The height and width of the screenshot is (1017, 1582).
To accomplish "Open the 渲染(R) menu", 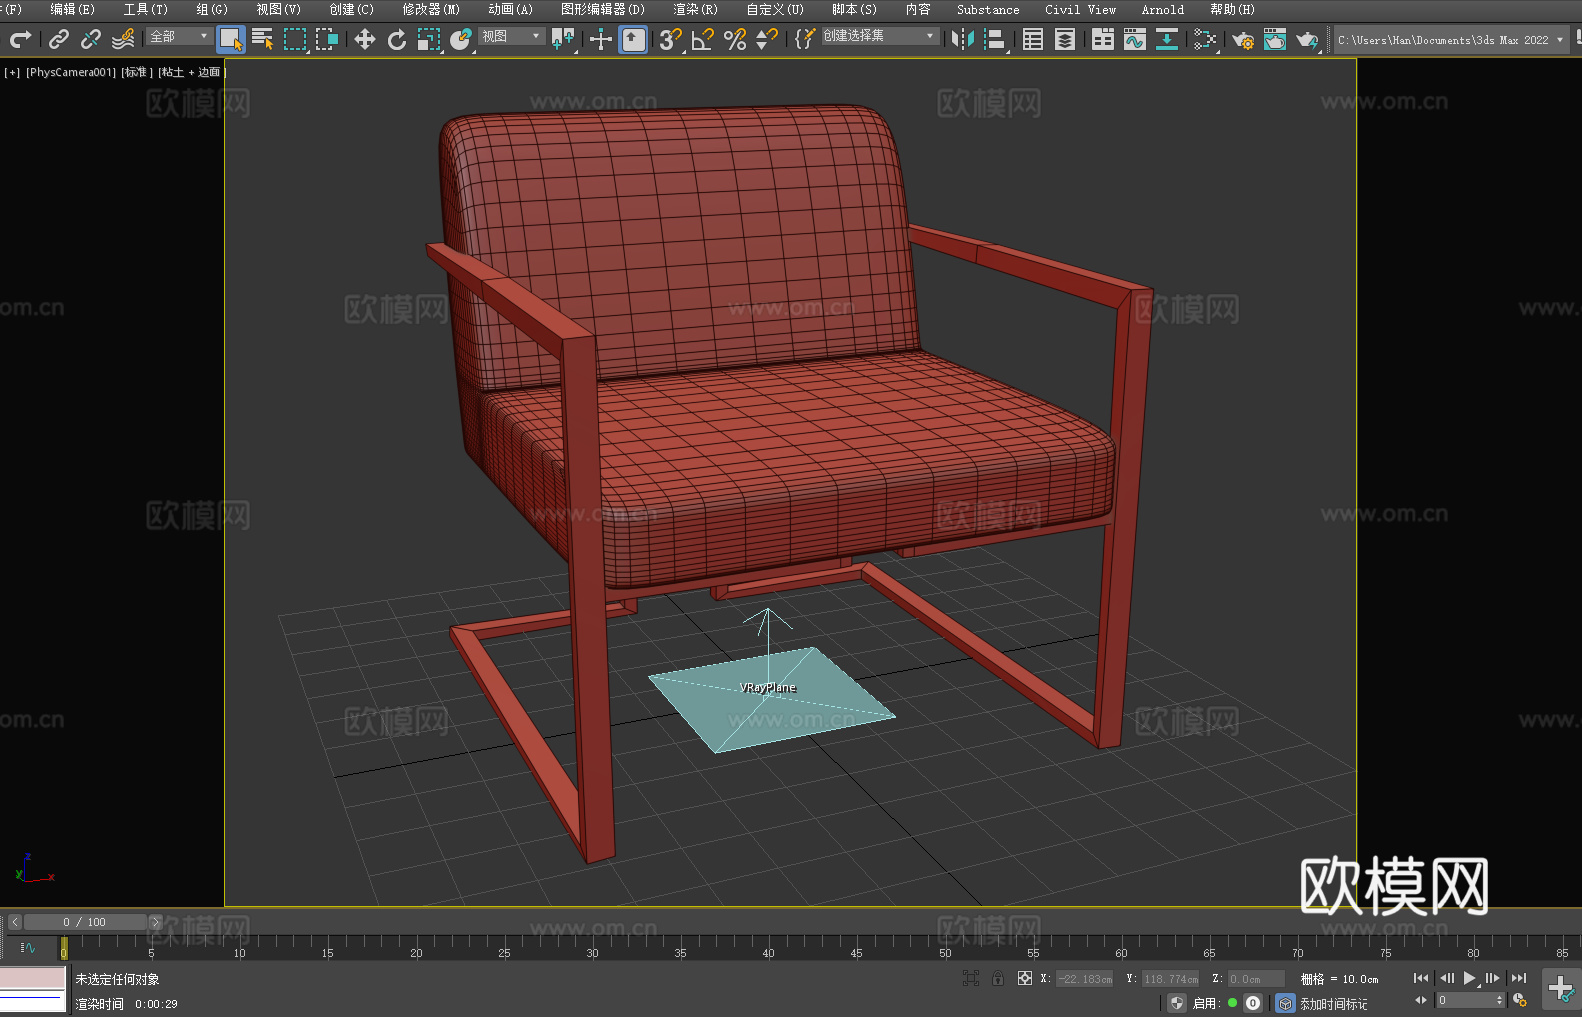I will (696, 9).
